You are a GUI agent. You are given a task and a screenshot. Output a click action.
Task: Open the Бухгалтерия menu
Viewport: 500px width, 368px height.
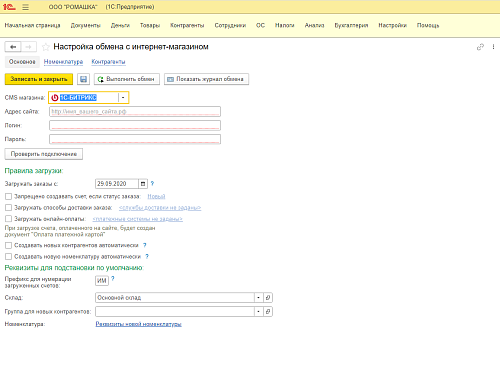pyautogui.click(x=351, y=25)
